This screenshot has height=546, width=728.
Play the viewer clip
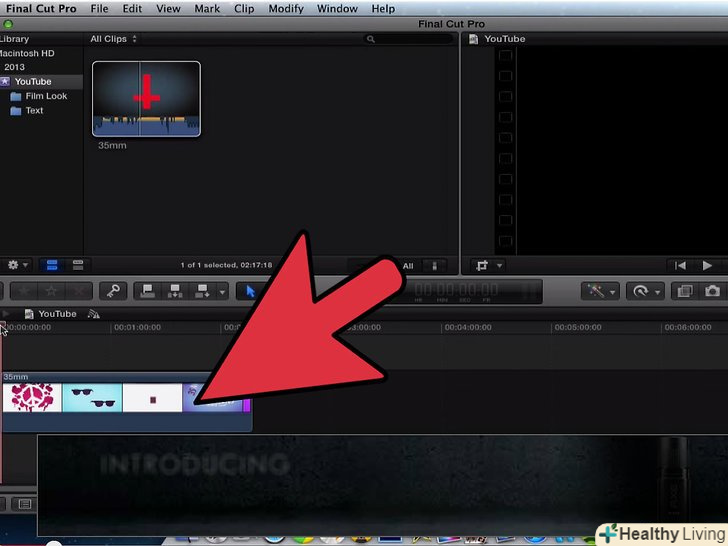(x=707, y=265)
